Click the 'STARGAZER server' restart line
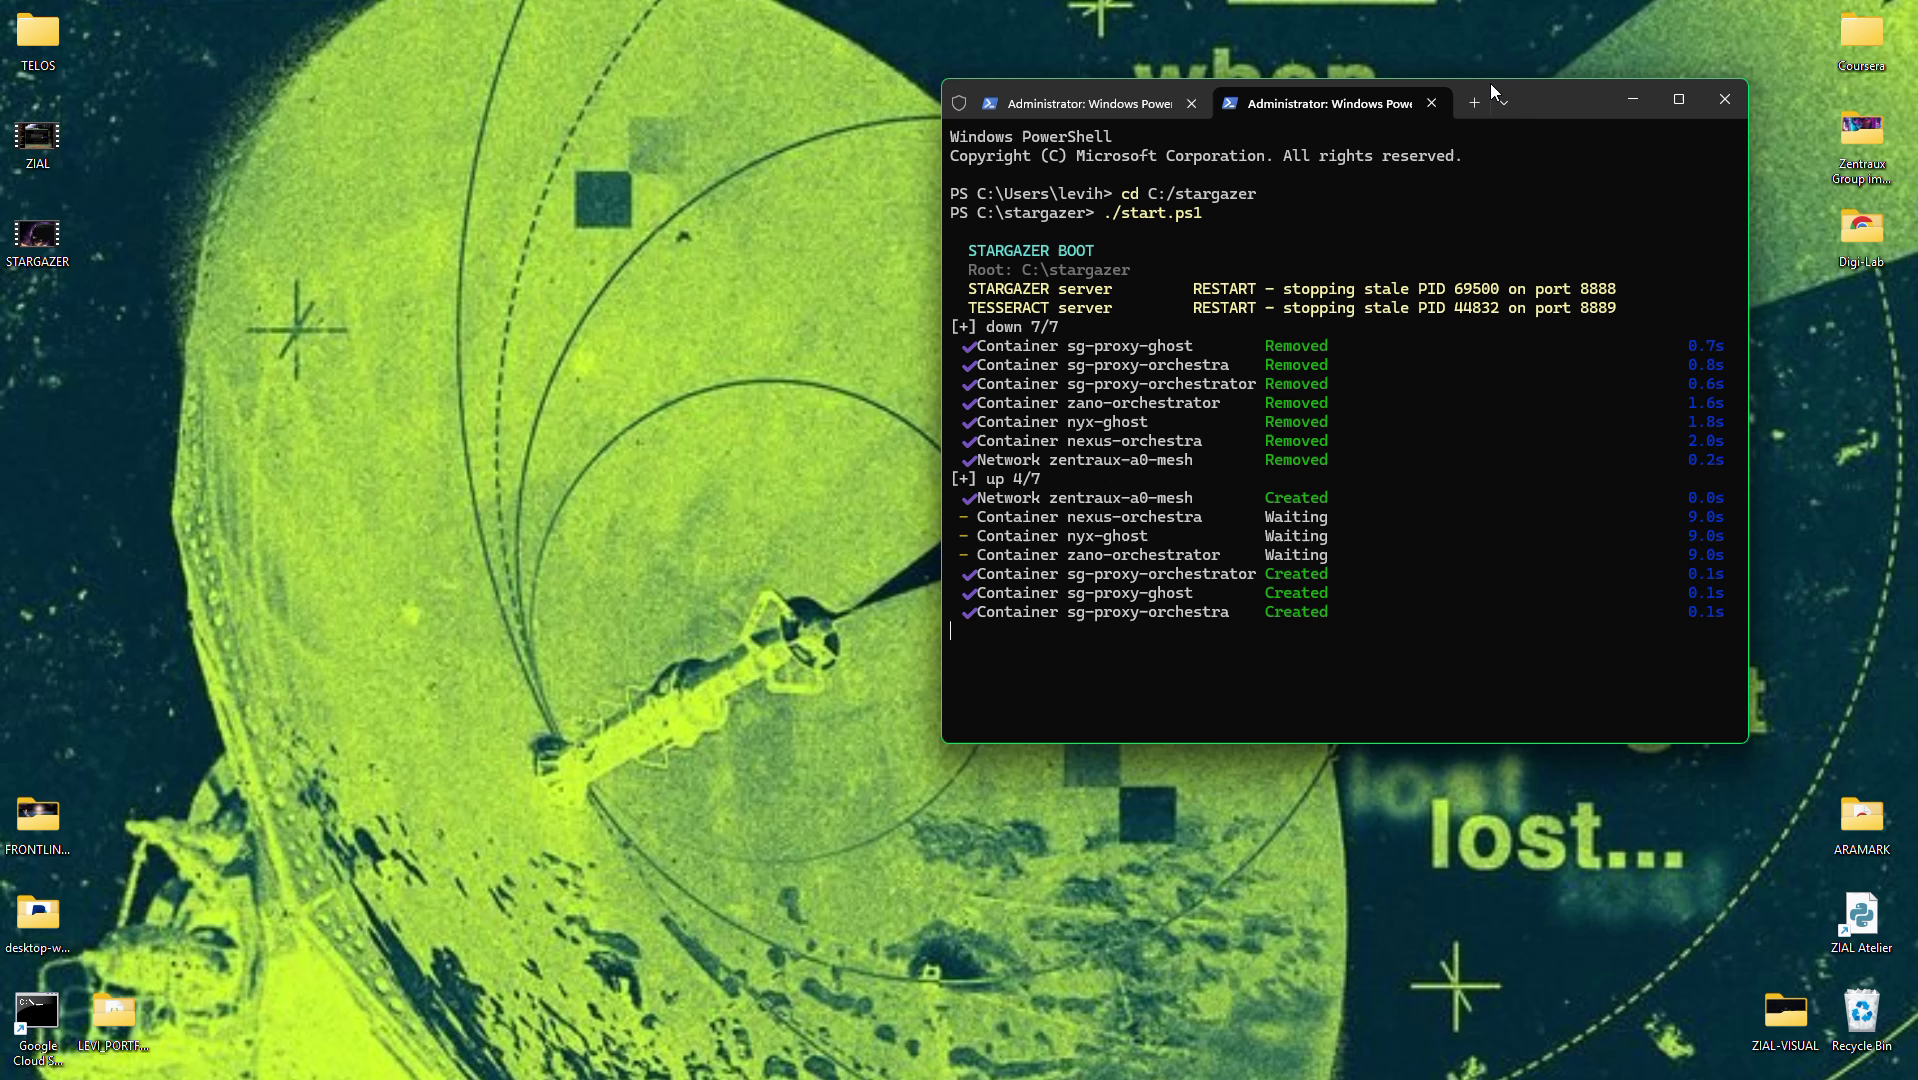The image size is (1918, 1080). click(1292, 289)
